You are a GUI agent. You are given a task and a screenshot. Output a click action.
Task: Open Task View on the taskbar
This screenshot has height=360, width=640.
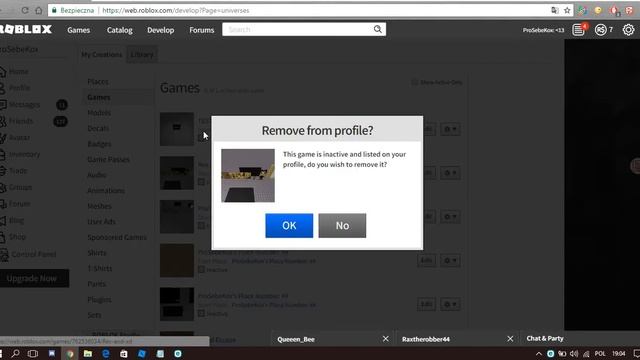click(x=33, y=353)
